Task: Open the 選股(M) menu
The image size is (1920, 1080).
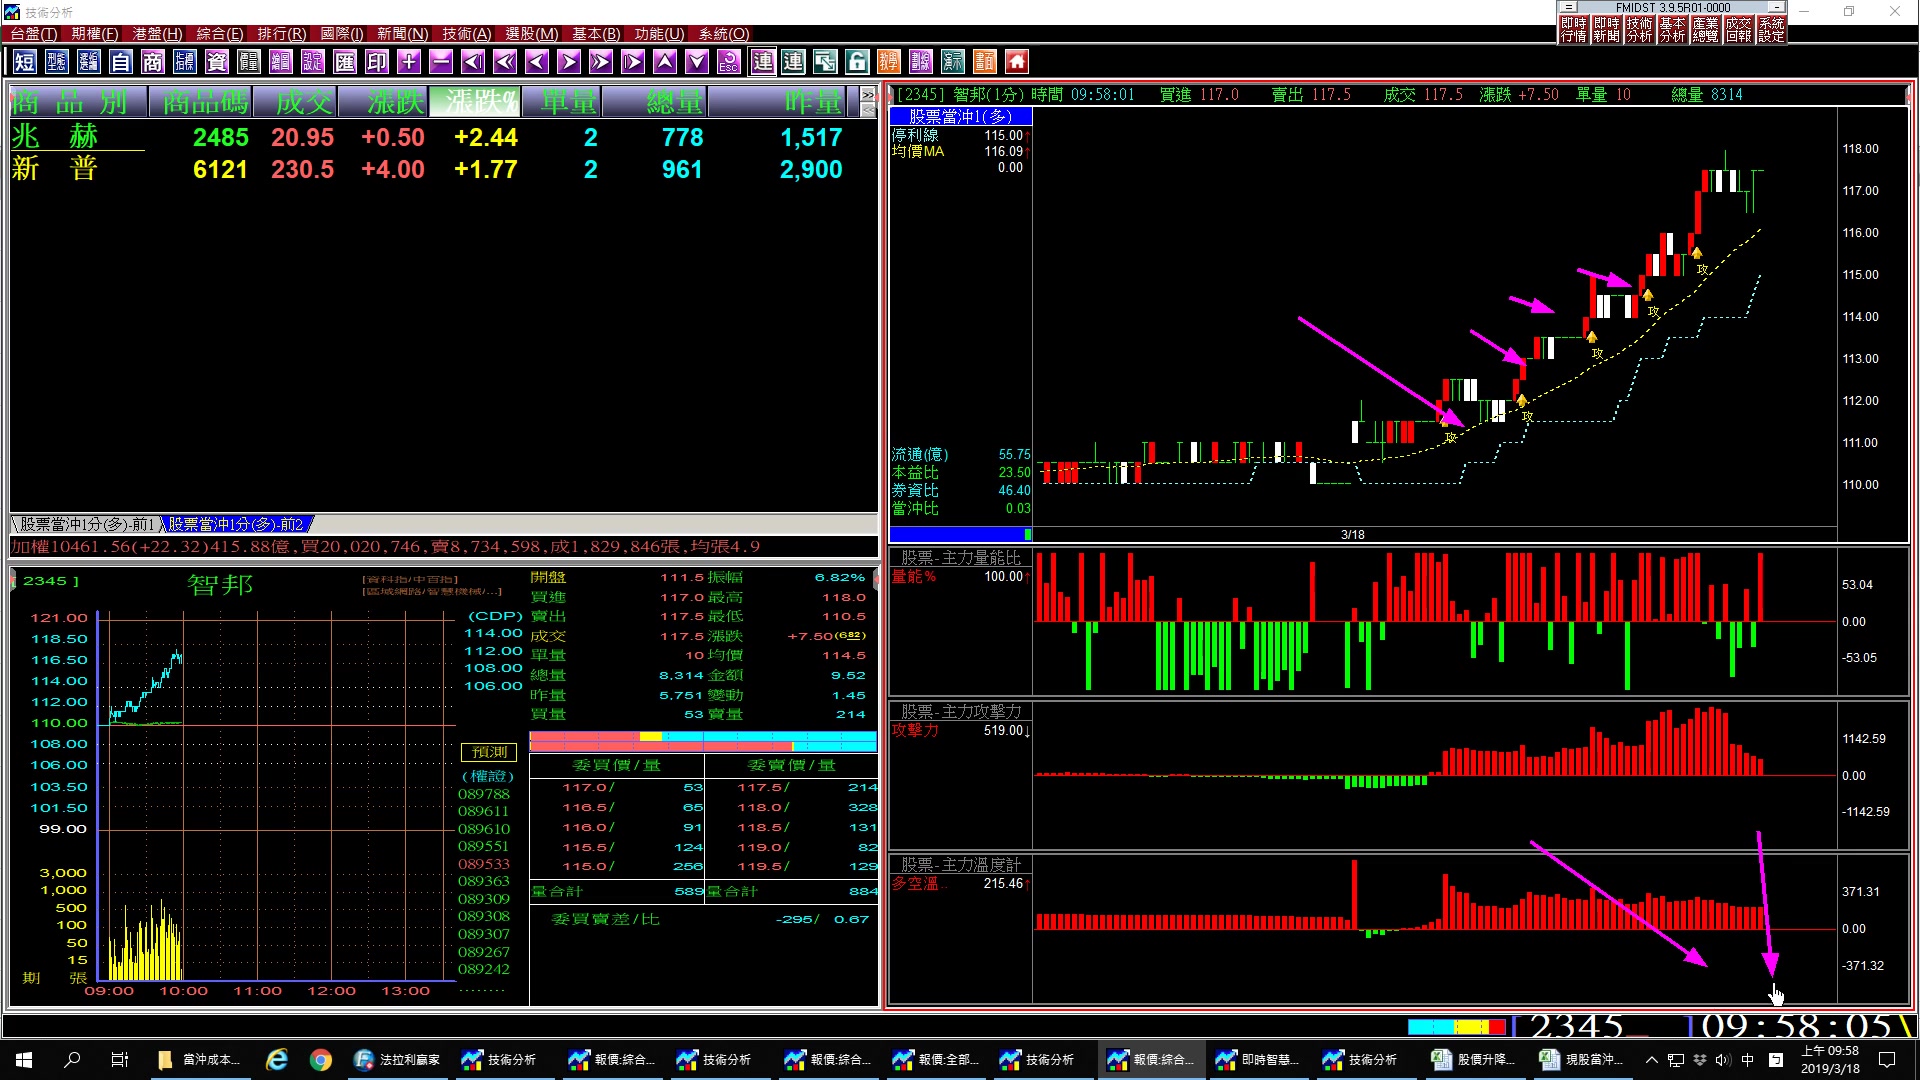Action: point(531,34)
